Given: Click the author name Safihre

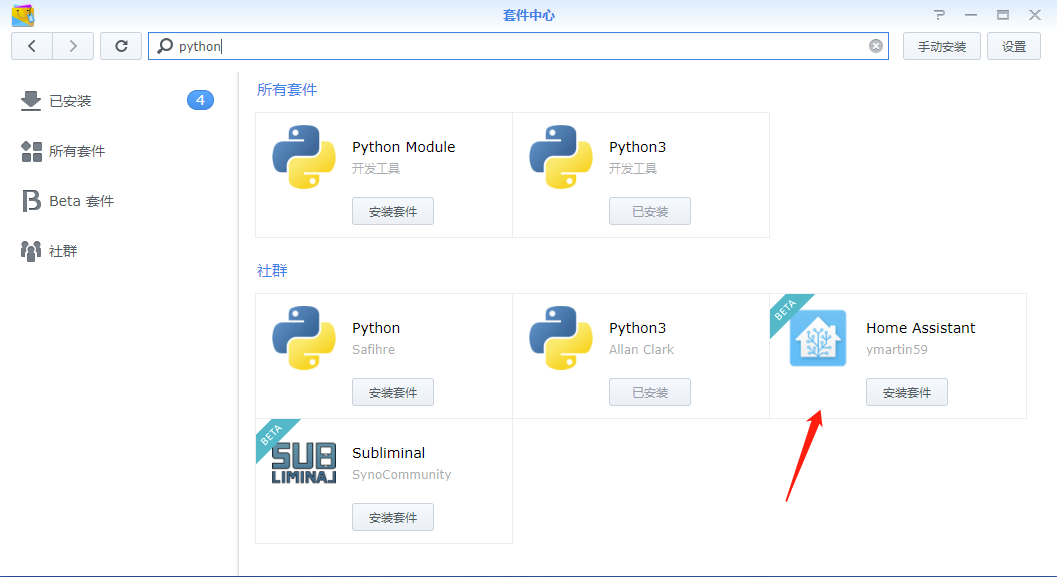Looking at the screenshot, I should point(373,349).
